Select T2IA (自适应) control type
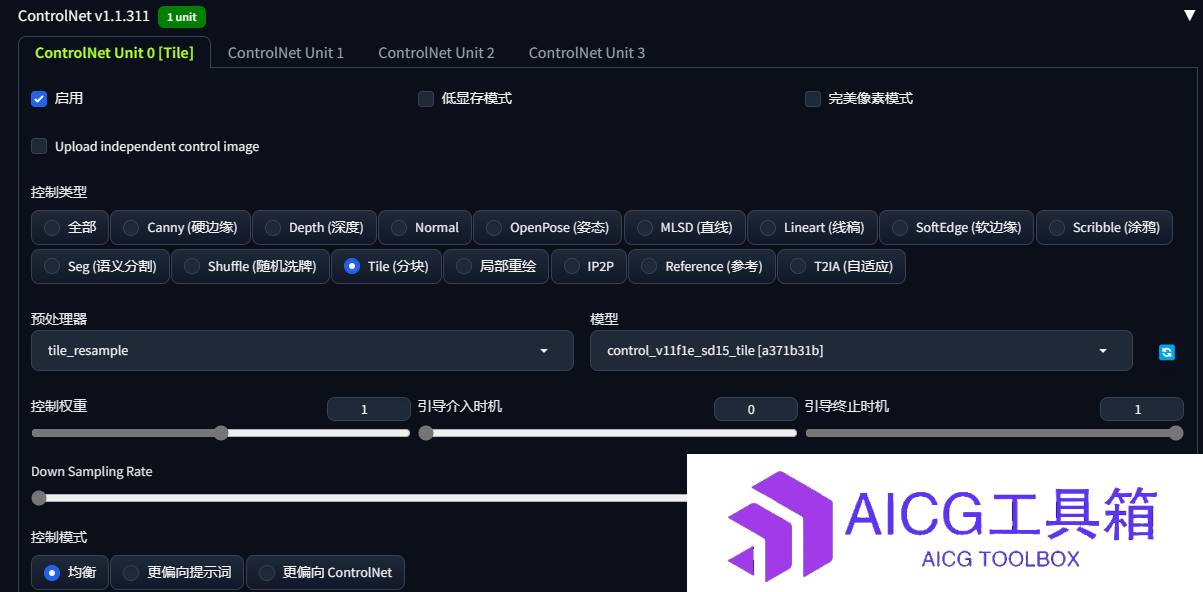Viewport: 1203px width, 592px height. pyautogui.click(x=841, y=266)
